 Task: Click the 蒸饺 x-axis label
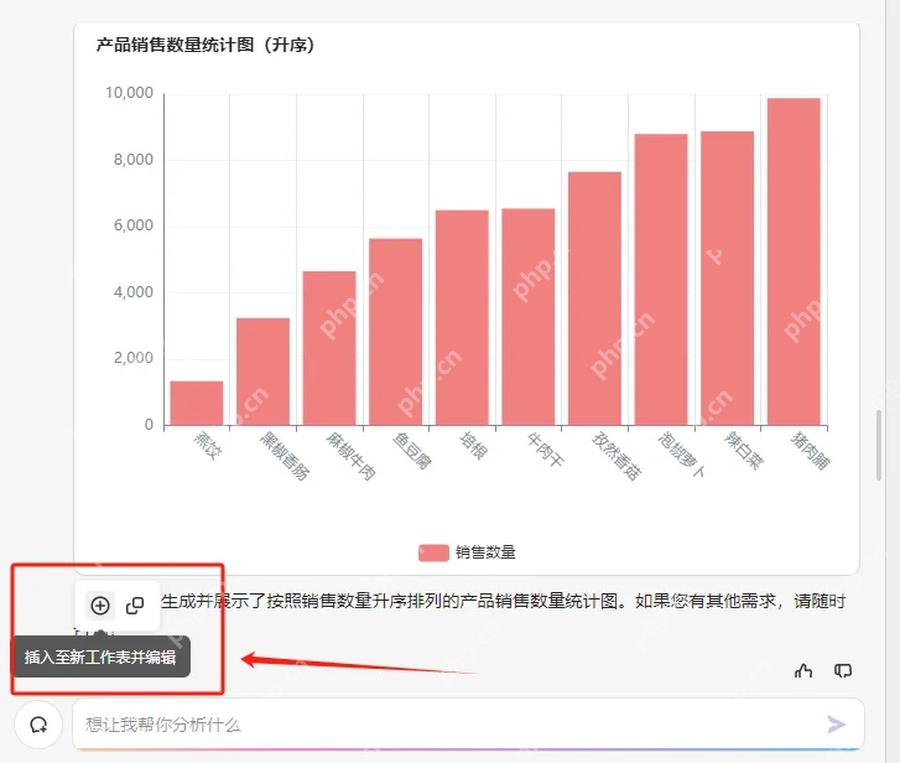tap(208, 446)
